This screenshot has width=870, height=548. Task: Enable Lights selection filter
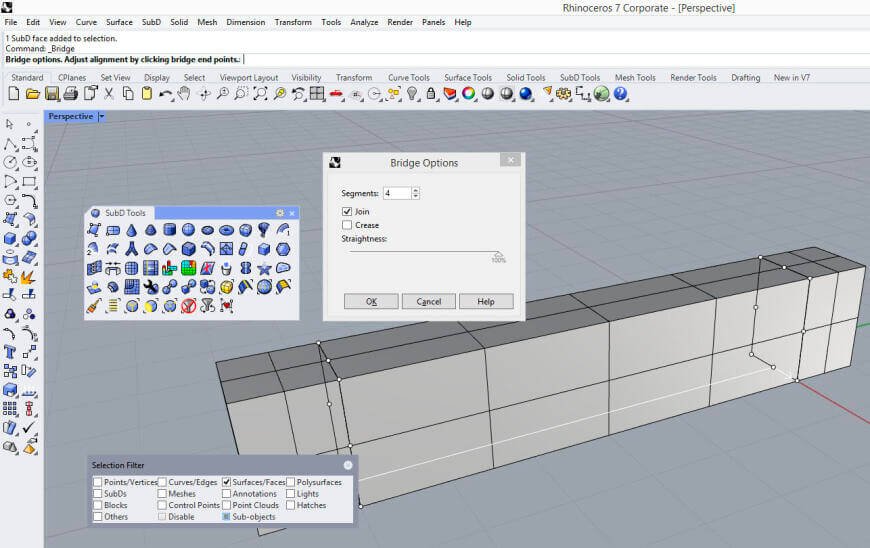[x=290, y=494]
